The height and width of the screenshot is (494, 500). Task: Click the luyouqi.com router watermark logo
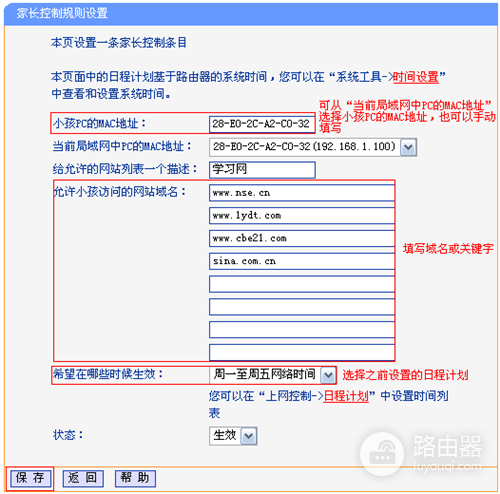pos(421,453)
